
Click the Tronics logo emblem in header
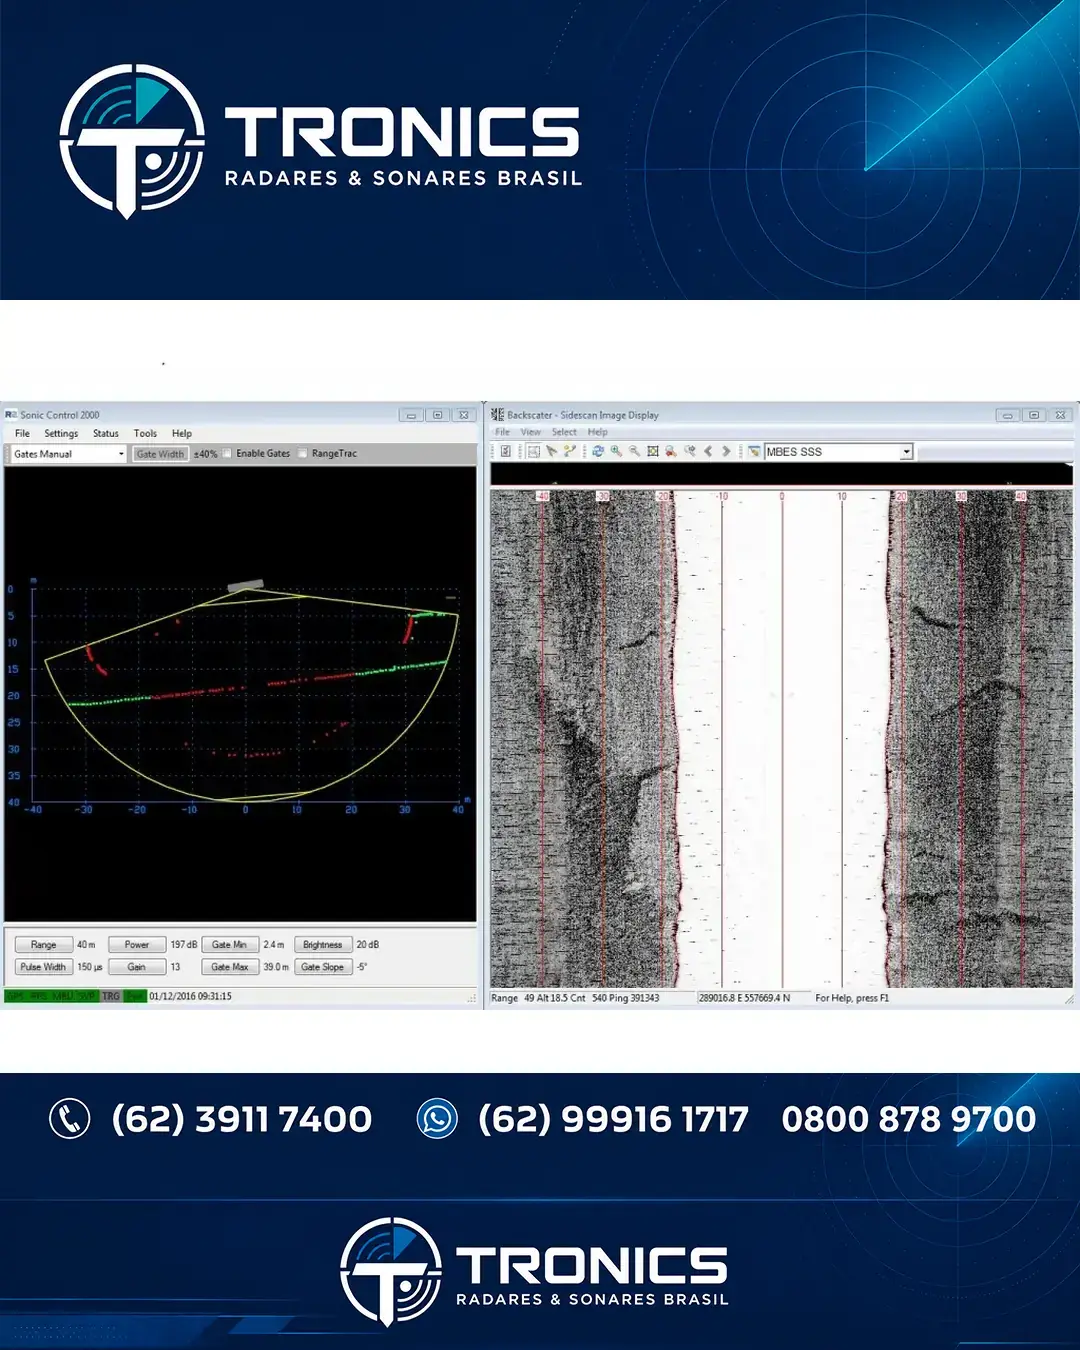click(x=132, y=141)
